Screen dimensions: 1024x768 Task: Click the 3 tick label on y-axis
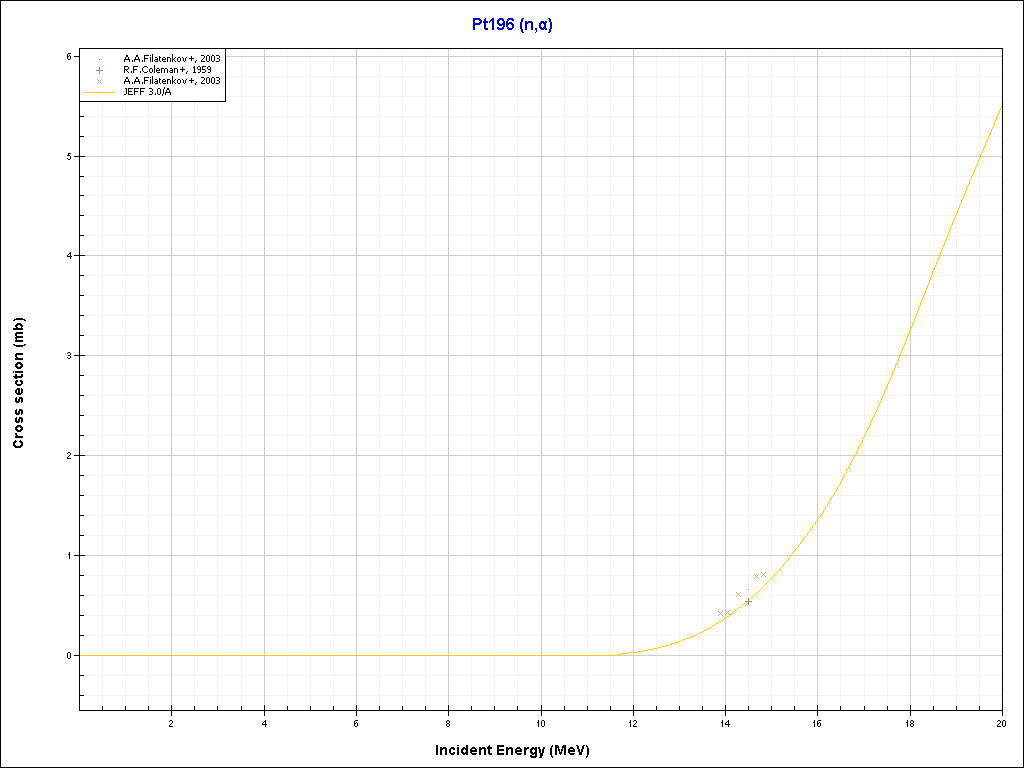click(x=68, y=356)
